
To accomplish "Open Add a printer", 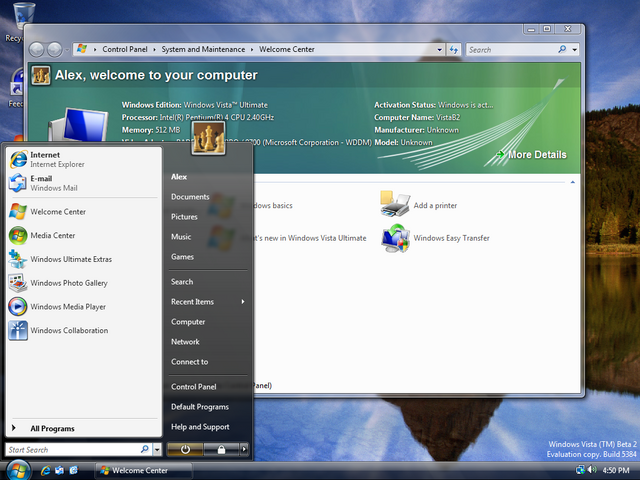I will (x=419, y=205).
